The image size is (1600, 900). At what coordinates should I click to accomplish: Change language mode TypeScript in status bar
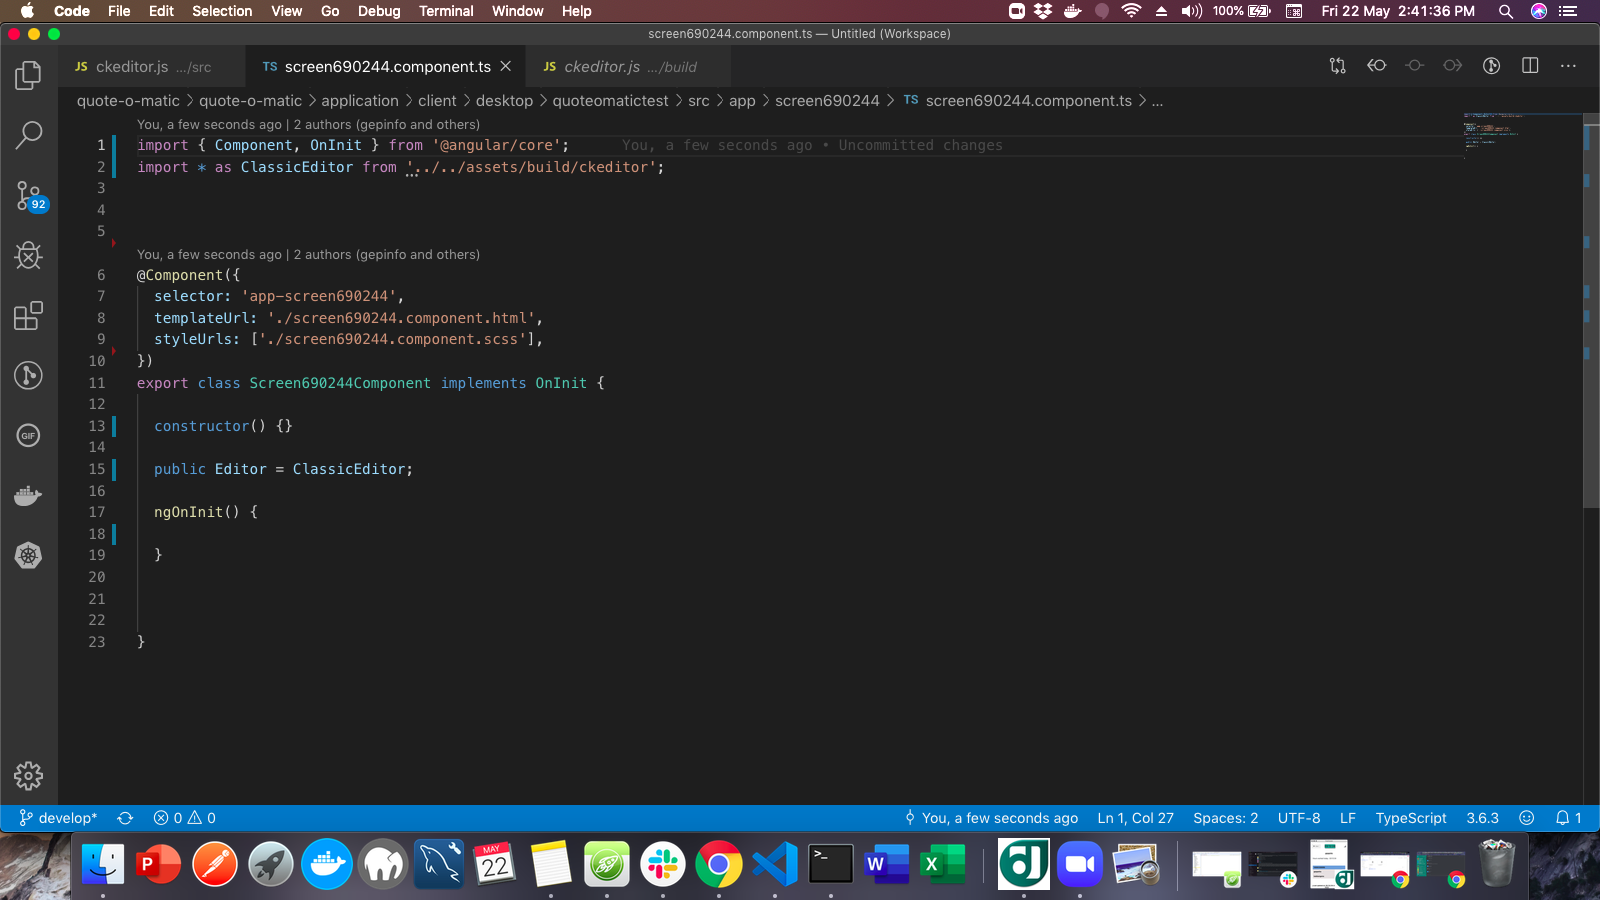coord(1411,818)
